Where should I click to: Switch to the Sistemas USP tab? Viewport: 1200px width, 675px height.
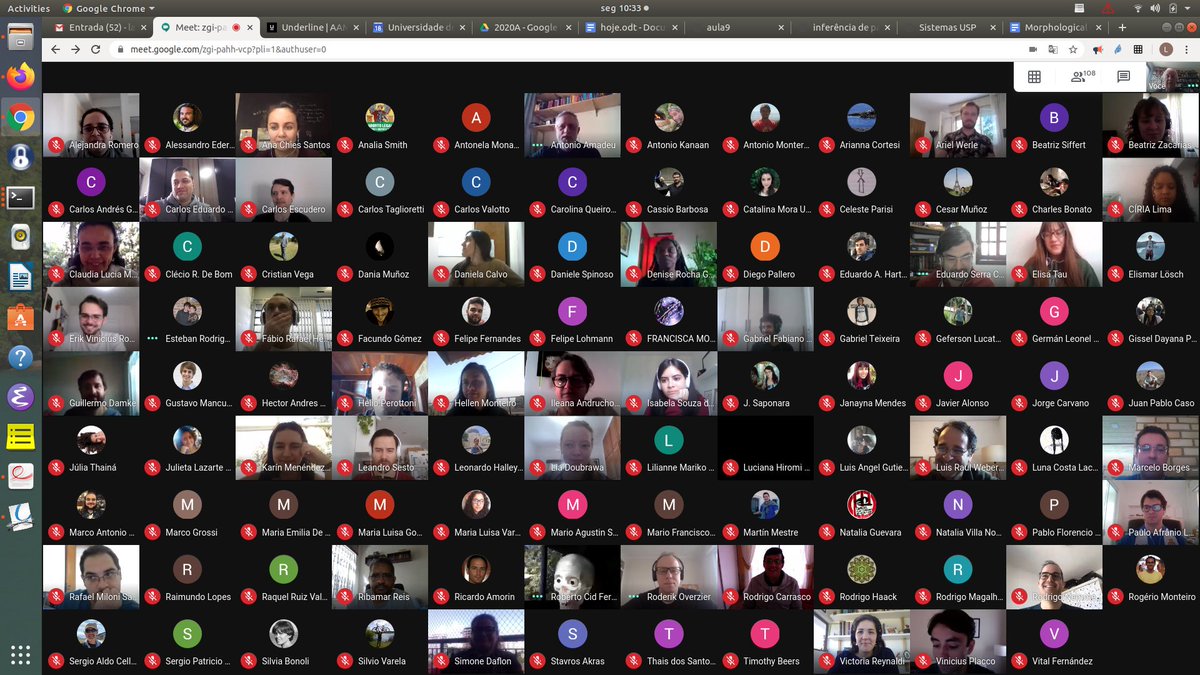947,27
